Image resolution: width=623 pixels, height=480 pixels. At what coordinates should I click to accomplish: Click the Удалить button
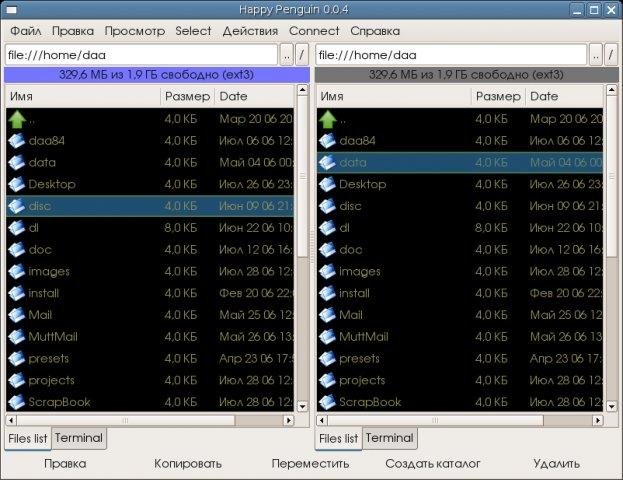[x=556, y=463]
